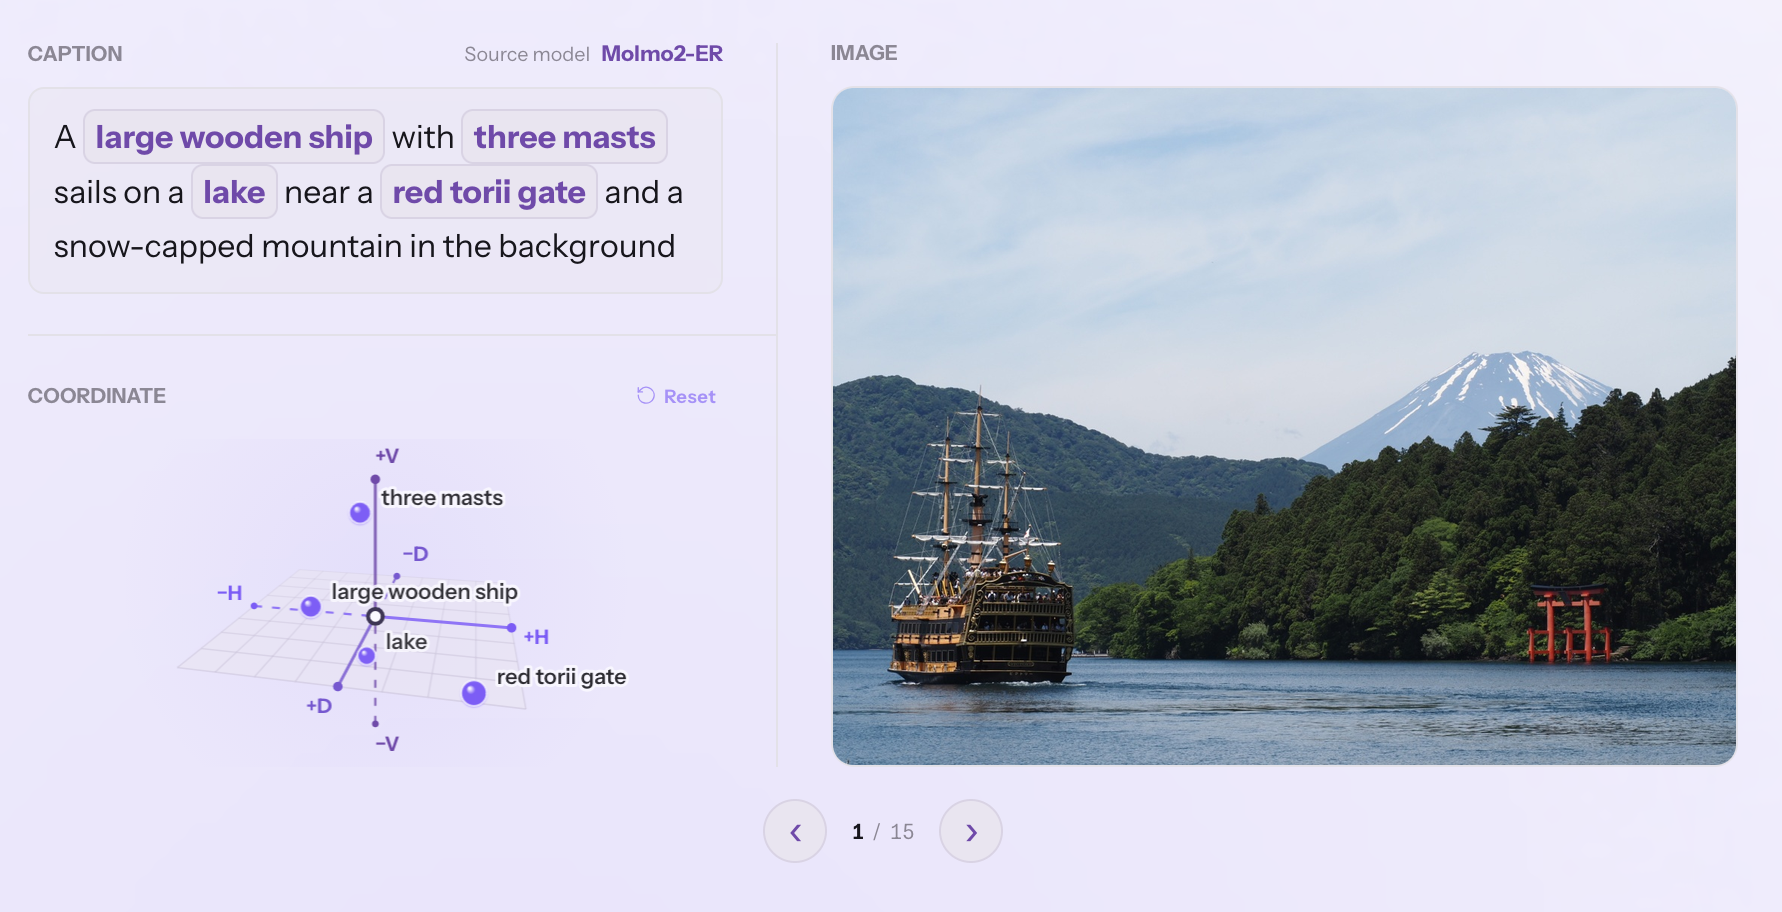This screenshot has width=1782, height=912.
Task: Click the +D axis label
Action: click(319, 706)
